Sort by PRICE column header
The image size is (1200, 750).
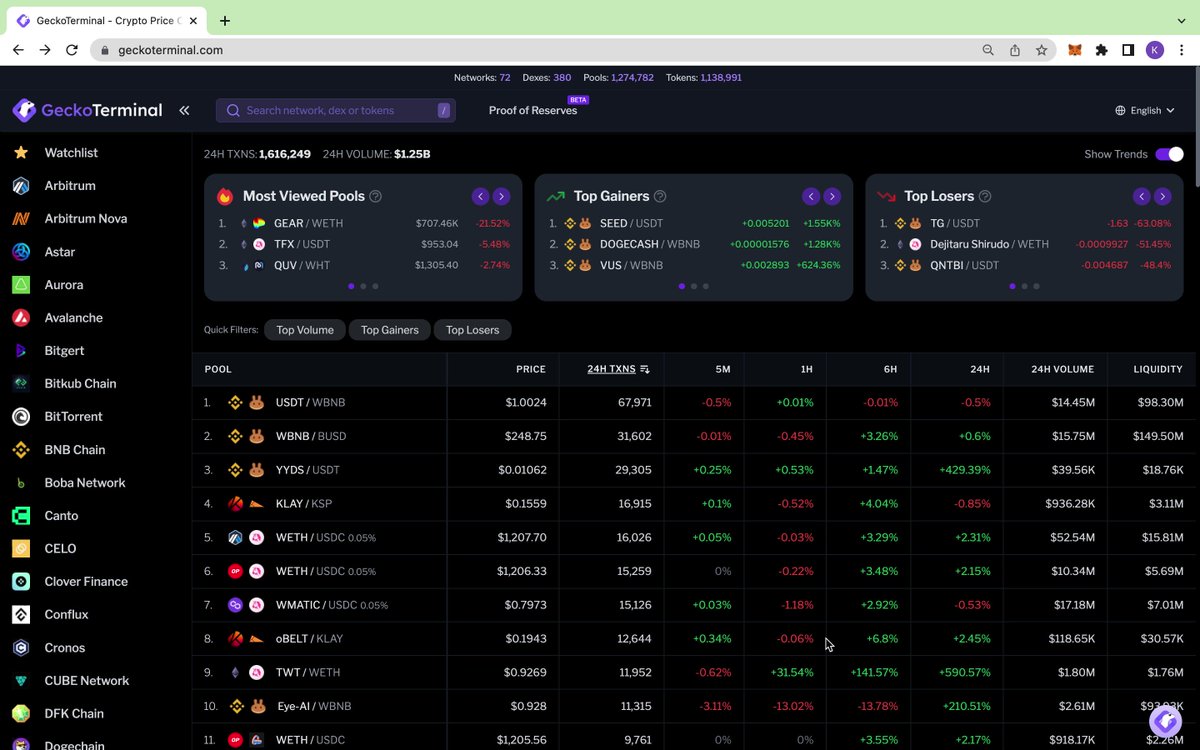pos(531,369)
